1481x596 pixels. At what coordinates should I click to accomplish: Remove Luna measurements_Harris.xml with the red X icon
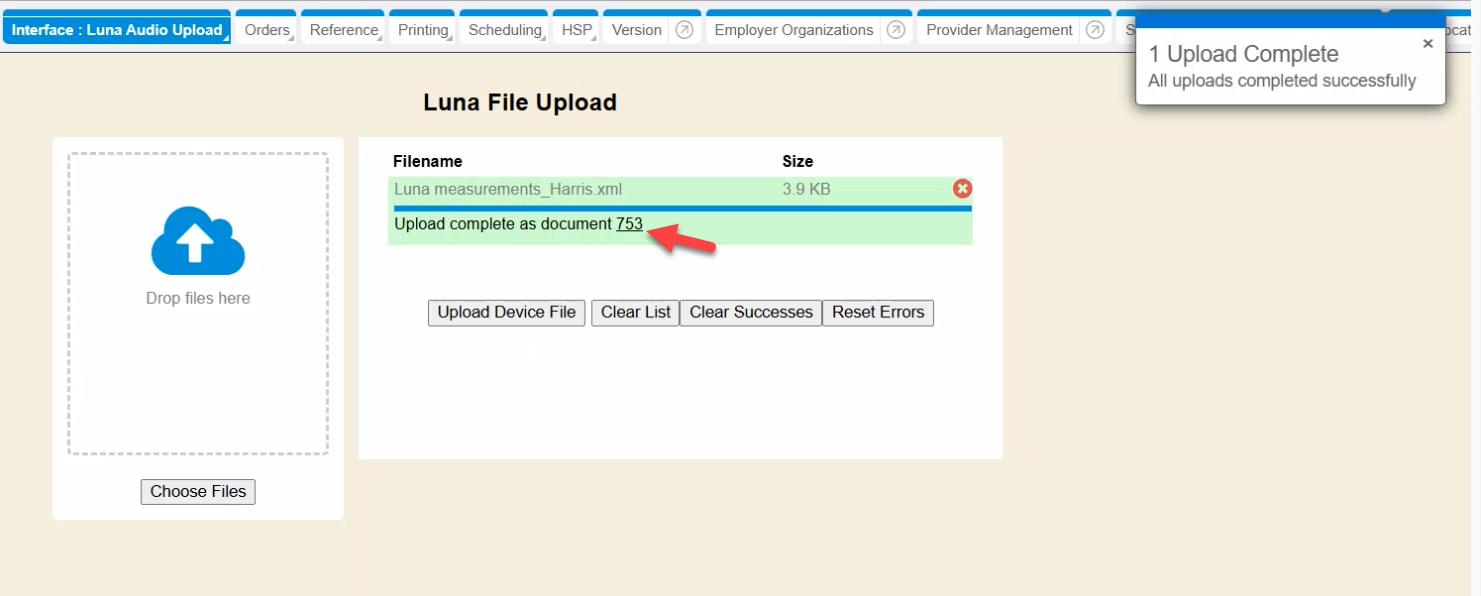pyautogui.click(x=962, y=189)
